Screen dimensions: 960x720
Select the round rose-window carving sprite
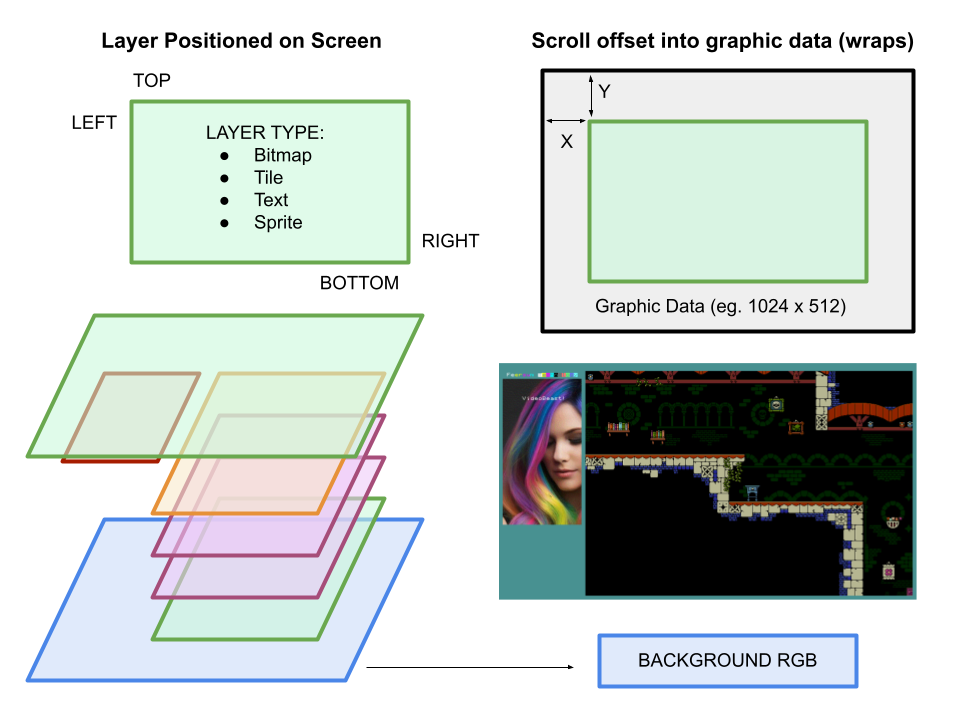pos(629,412)
